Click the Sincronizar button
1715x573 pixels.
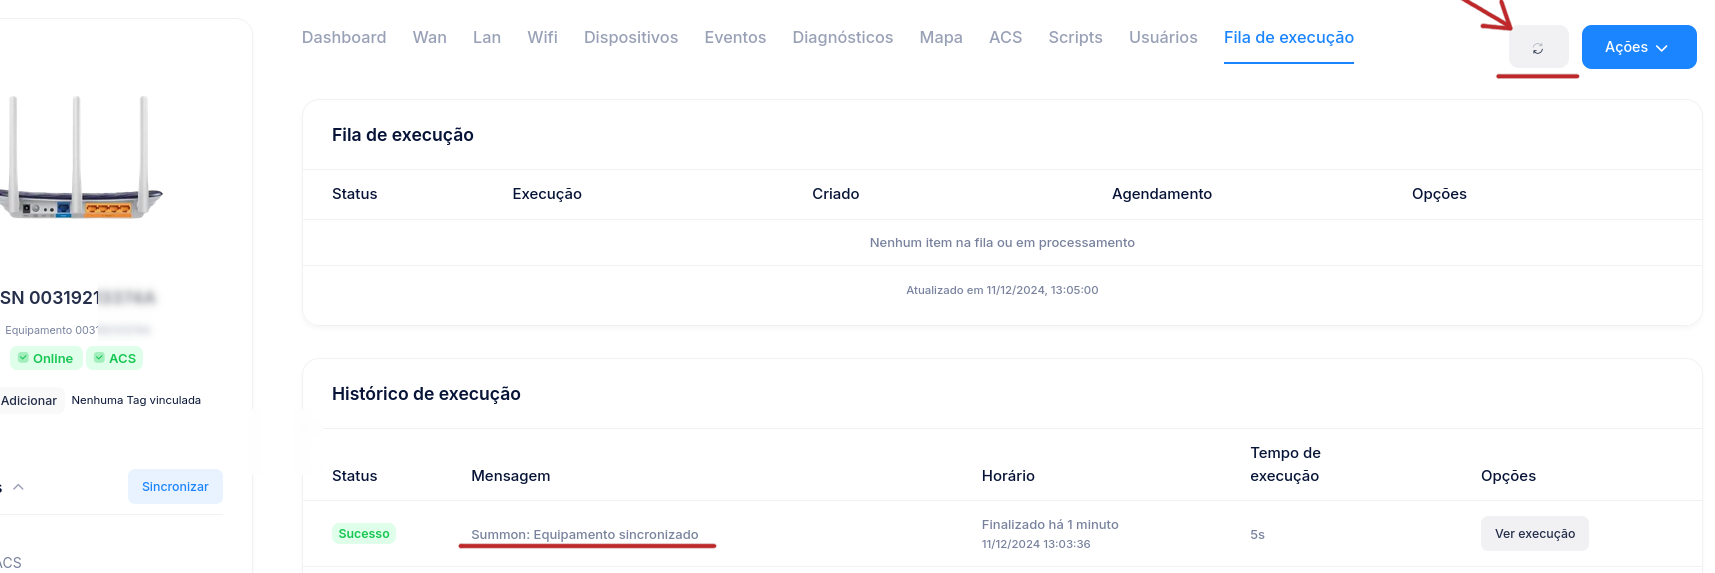tap(175, 487)
